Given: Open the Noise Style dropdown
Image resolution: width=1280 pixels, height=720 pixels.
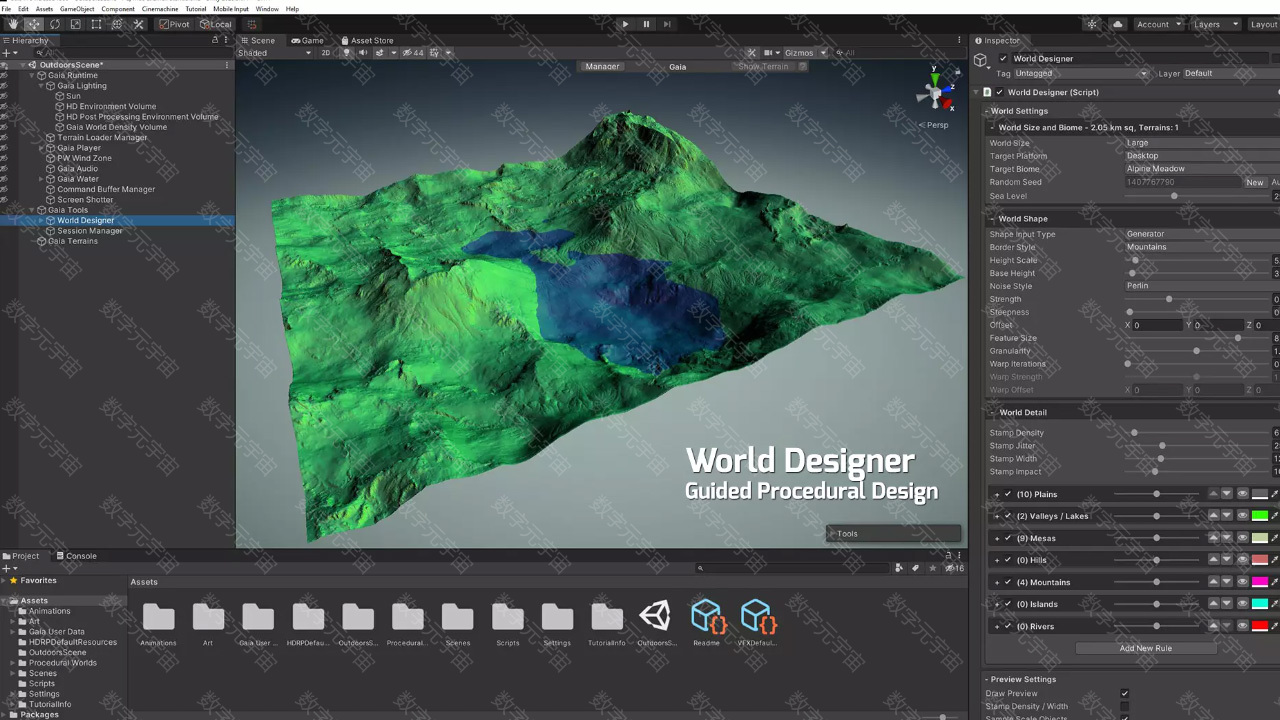Looking at the screenshot, I should (1203, 286).
